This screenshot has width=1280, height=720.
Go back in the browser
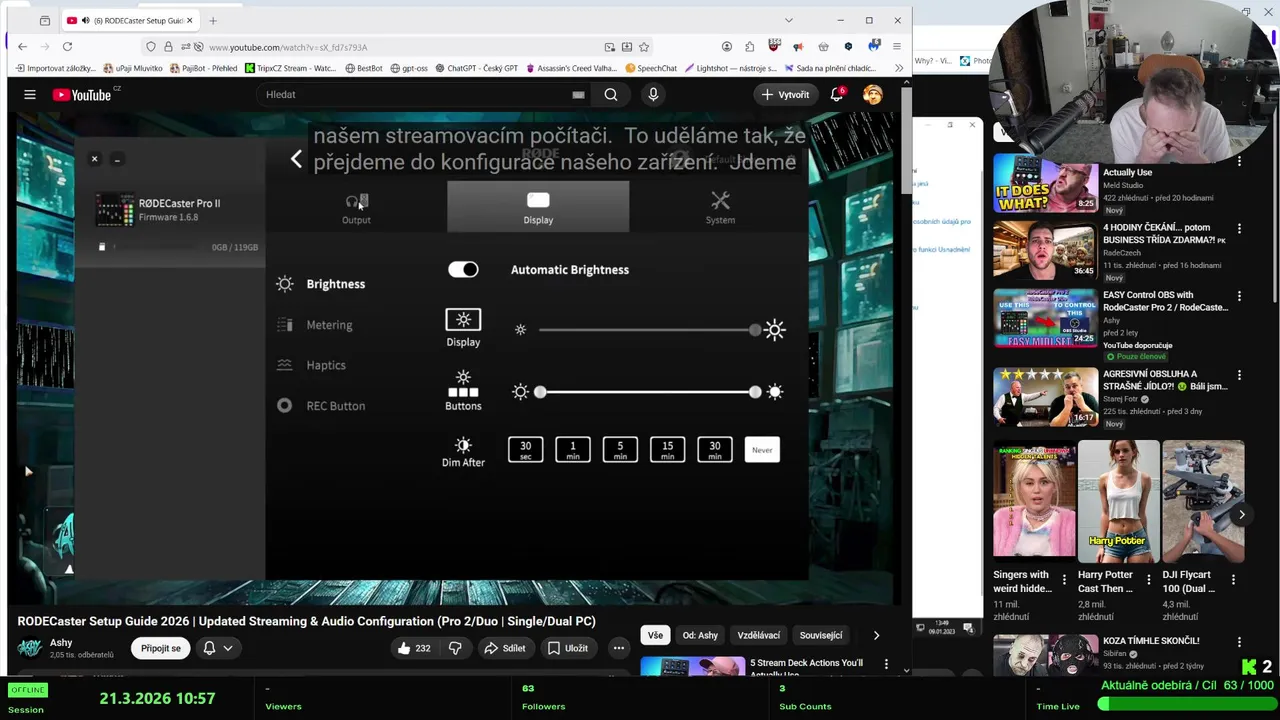[x=22, y=46]
